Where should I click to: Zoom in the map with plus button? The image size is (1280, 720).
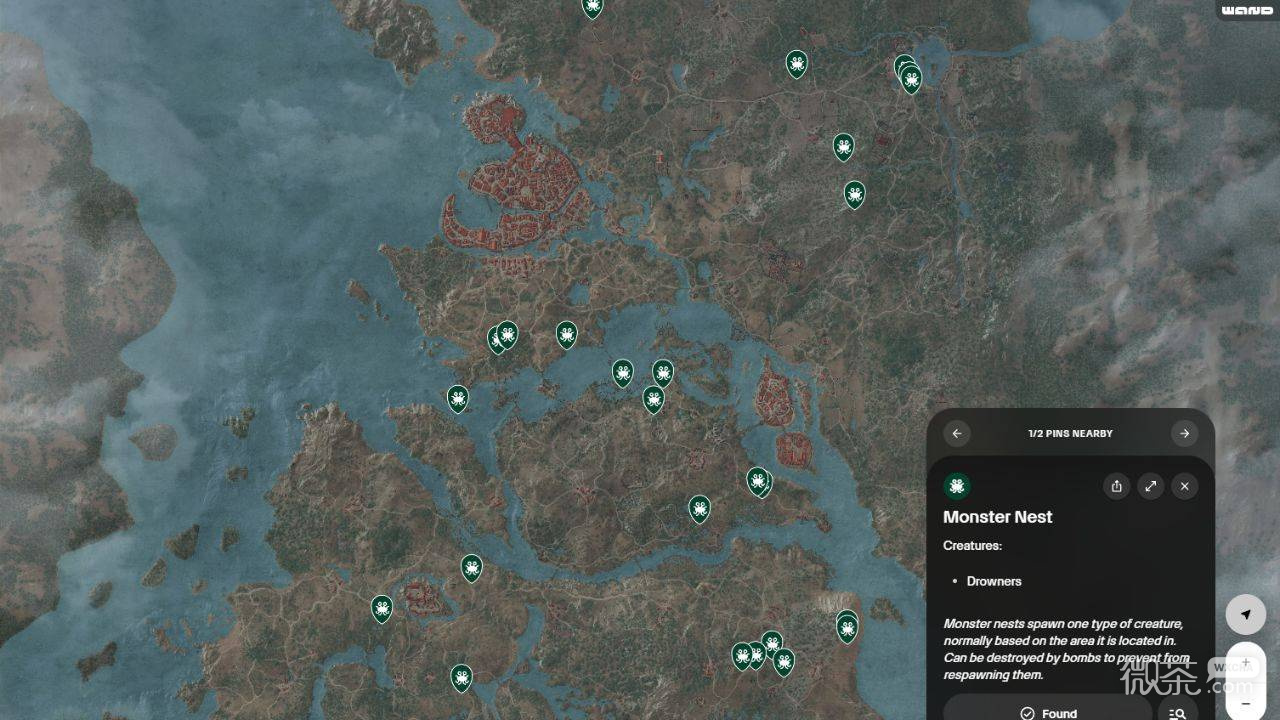1246,663
